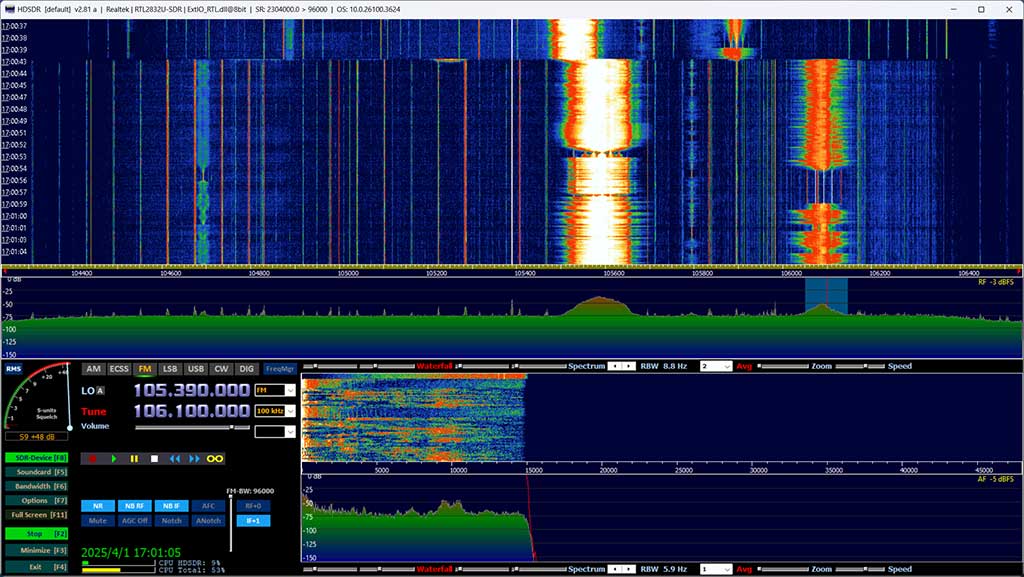The image size is (1024, 577).
Task: Toggle AGC Off button
Action: click(135, 521)
